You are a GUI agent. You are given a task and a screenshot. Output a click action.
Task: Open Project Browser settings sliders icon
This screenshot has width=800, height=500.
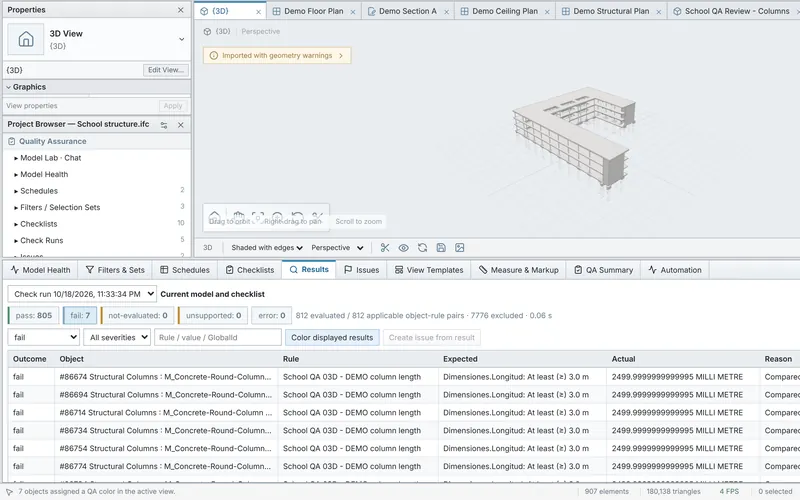coord(164,125)
